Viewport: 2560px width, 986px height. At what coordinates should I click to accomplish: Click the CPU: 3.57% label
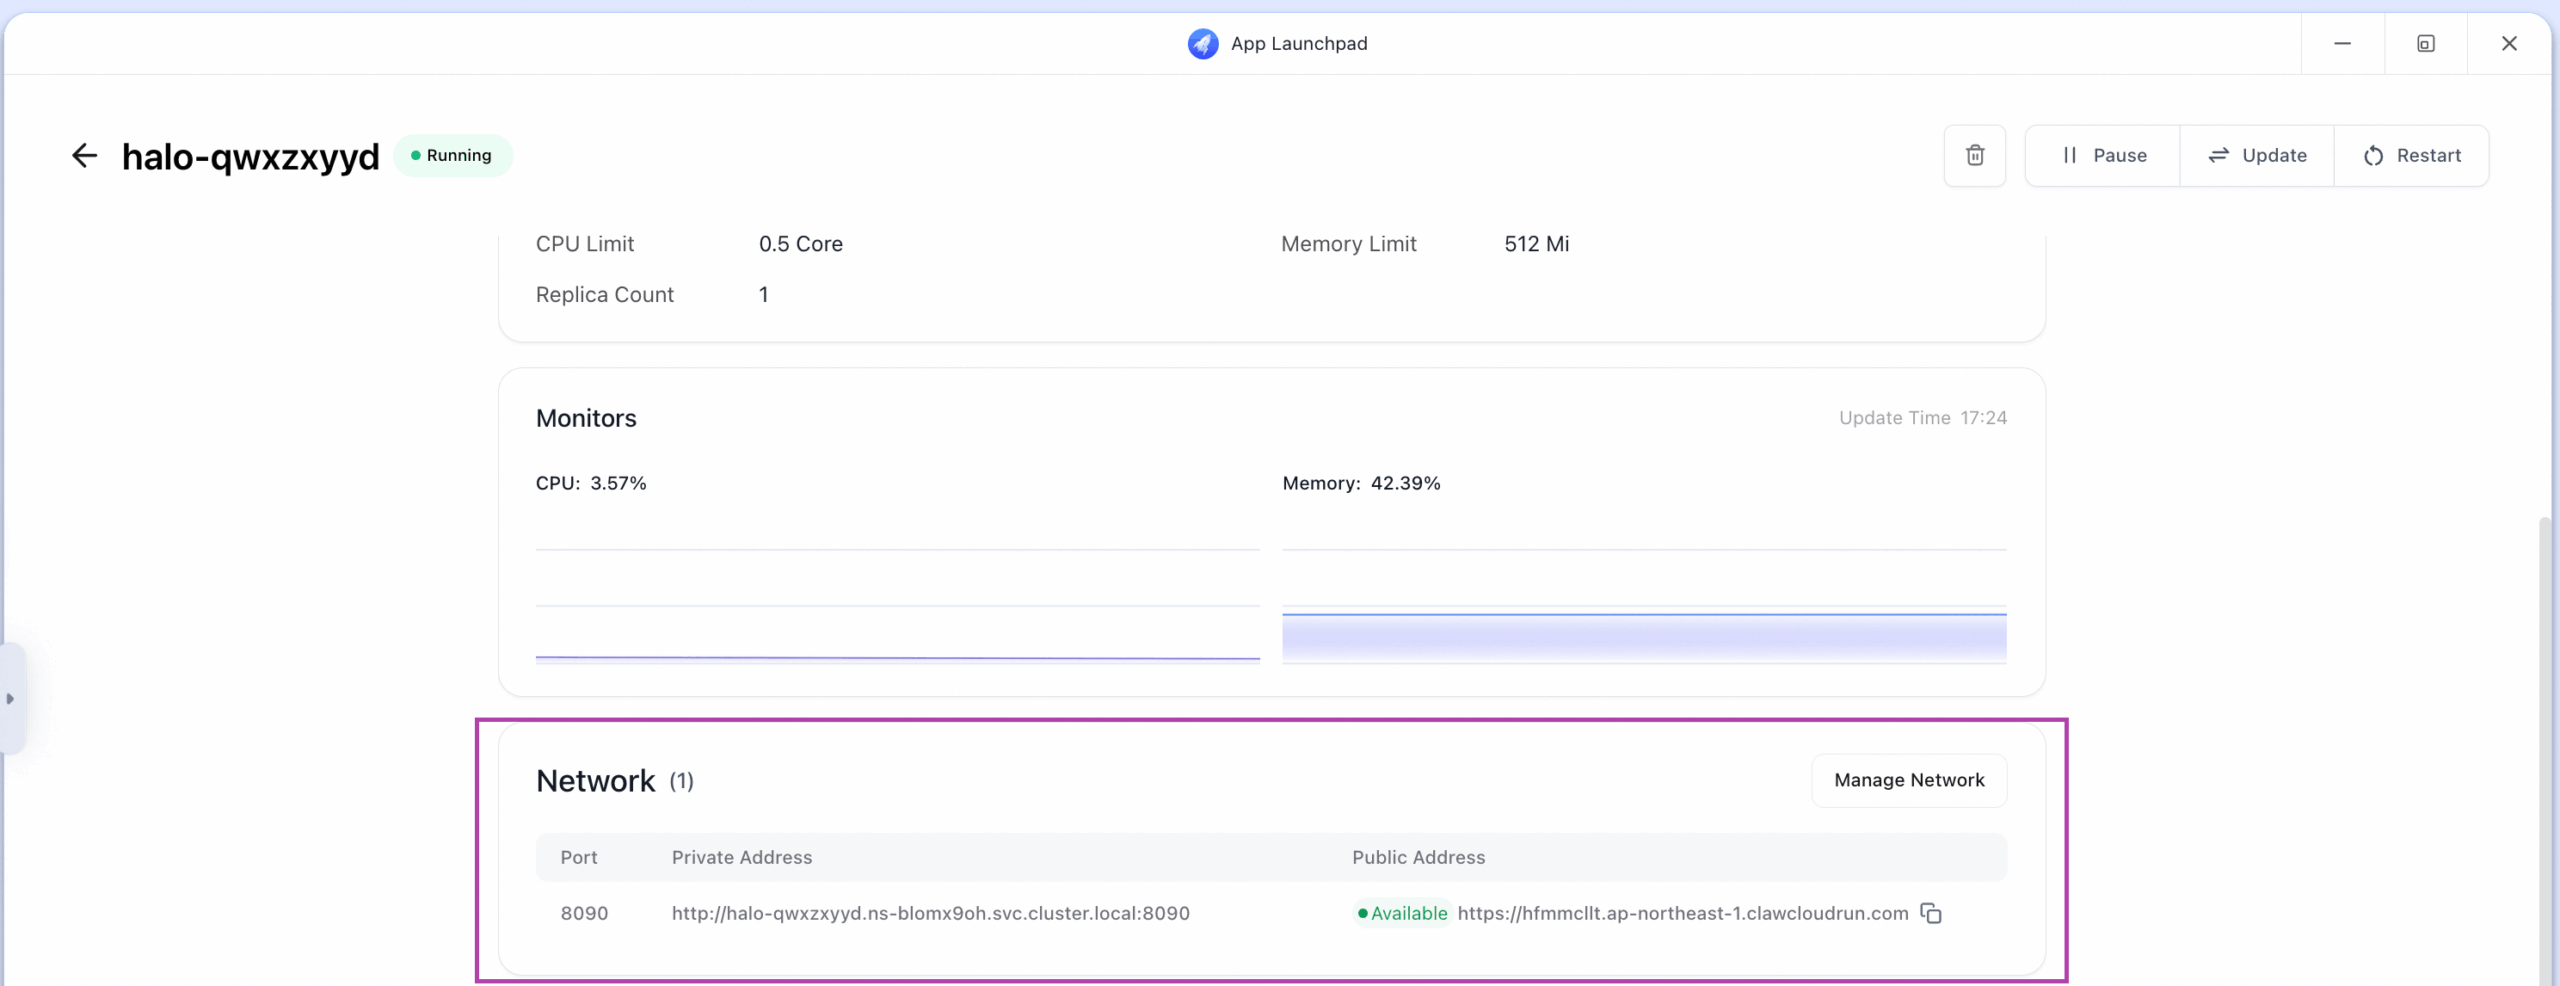[591, 483]
